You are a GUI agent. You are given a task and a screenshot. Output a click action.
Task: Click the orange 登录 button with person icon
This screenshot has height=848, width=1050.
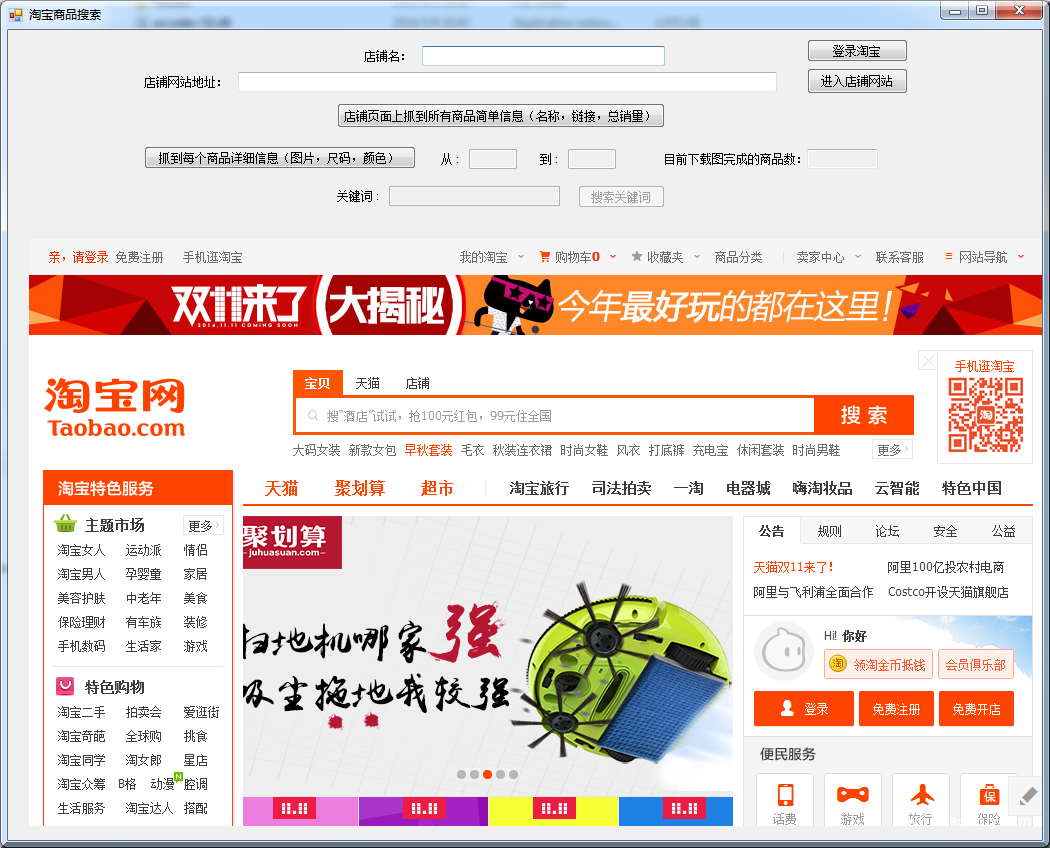tap(804, 709)
